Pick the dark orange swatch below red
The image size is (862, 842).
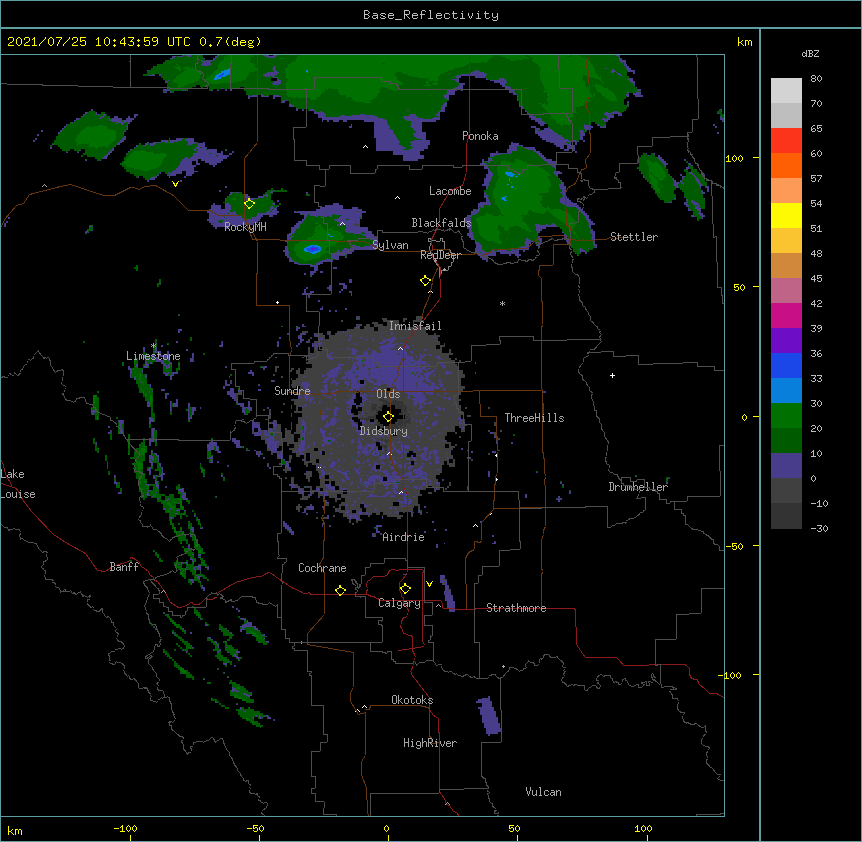click(x=786, y=165)
